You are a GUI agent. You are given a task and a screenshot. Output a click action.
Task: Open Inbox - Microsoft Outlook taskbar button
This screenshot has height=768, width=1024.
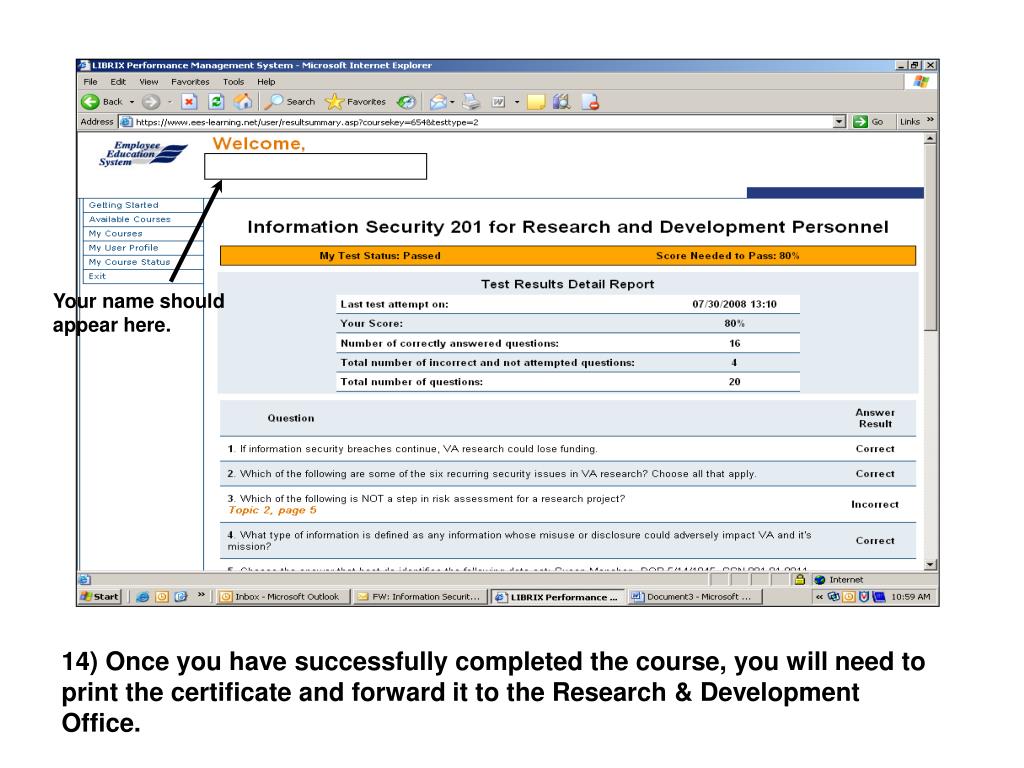click(282, 596)
